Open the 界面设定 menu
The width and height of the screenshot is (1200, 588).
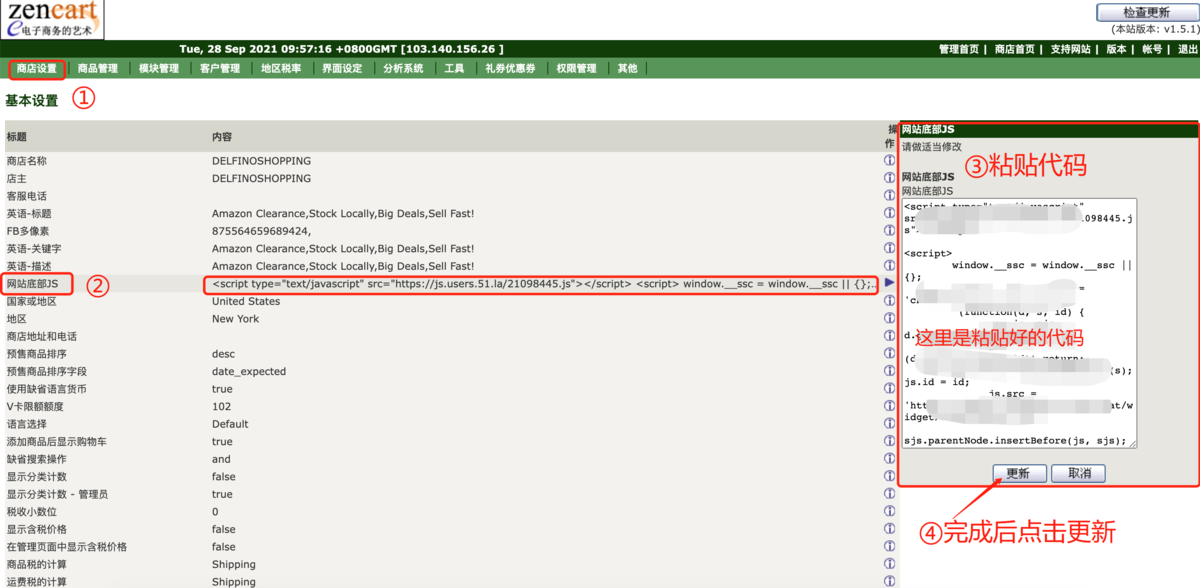342,69
